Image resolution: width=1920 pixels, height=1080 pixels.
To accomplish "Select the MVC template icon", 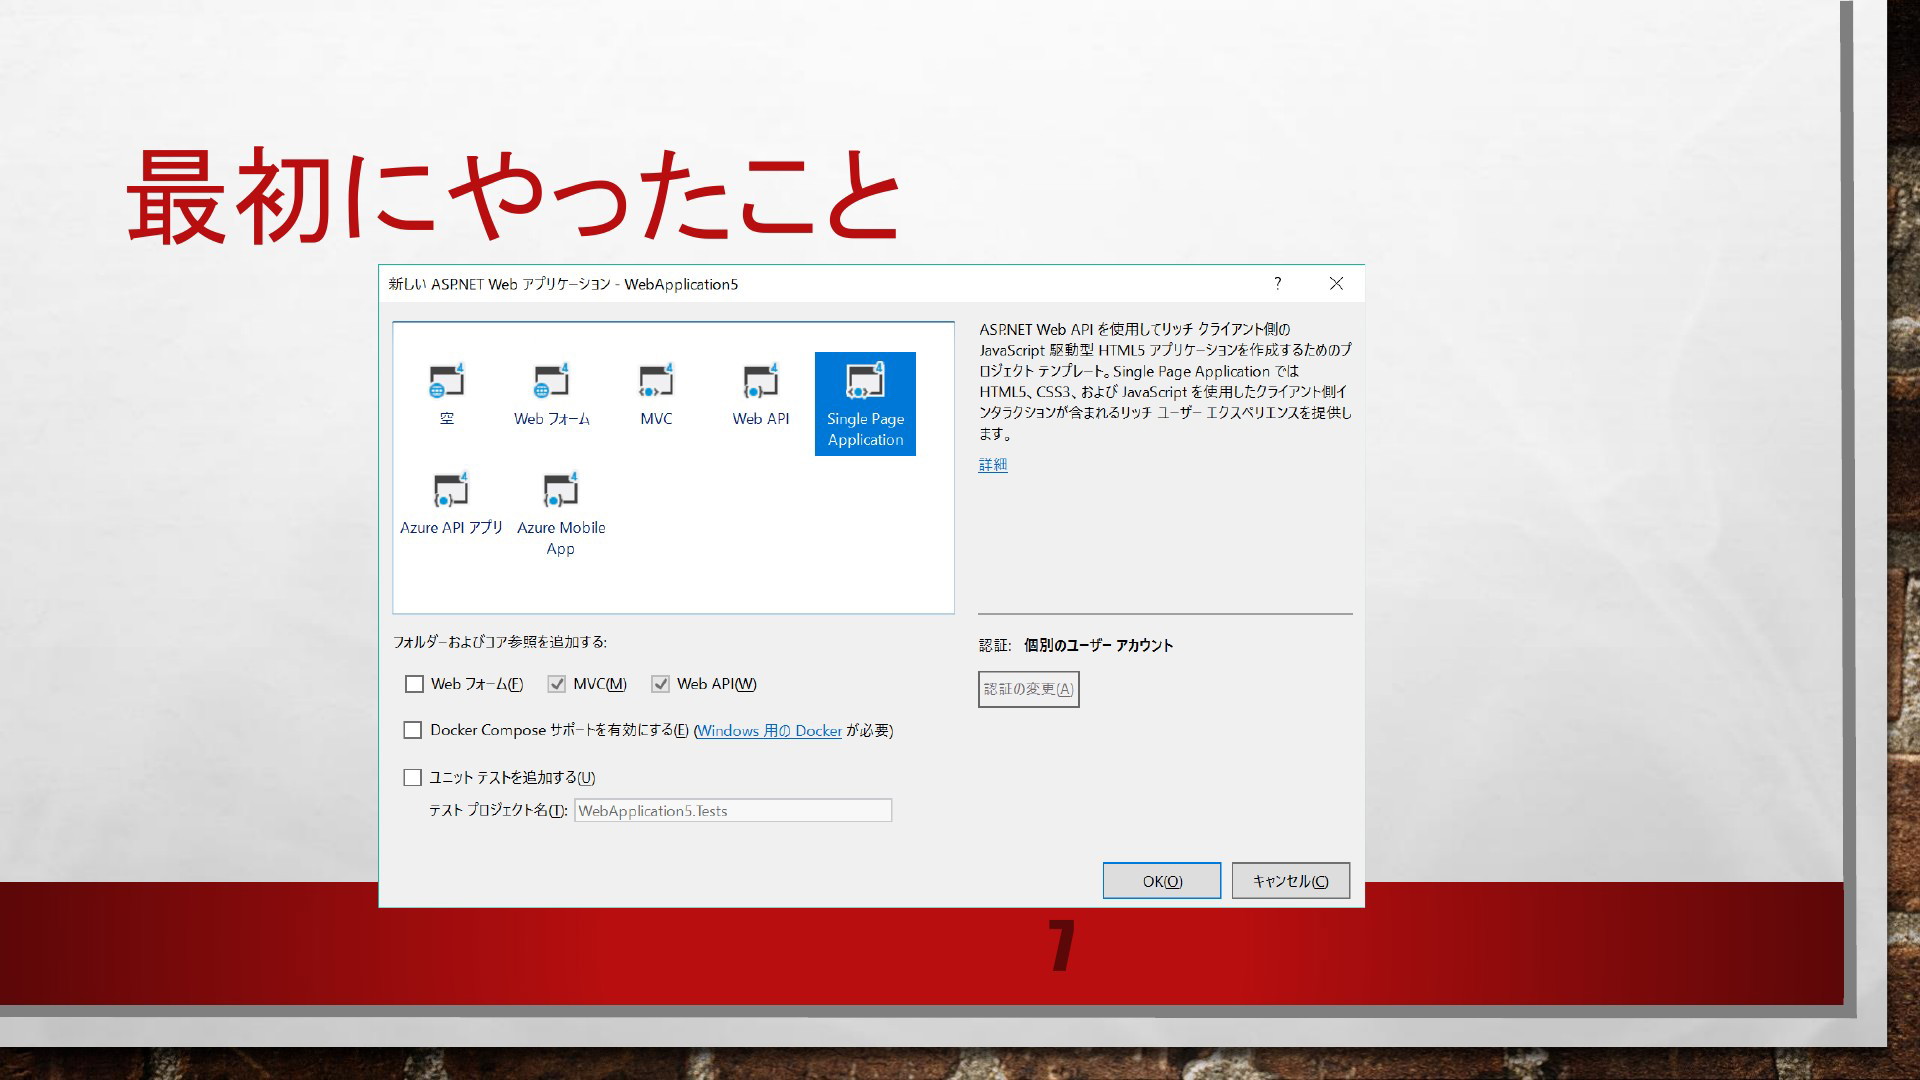I will tap(656, 394).
